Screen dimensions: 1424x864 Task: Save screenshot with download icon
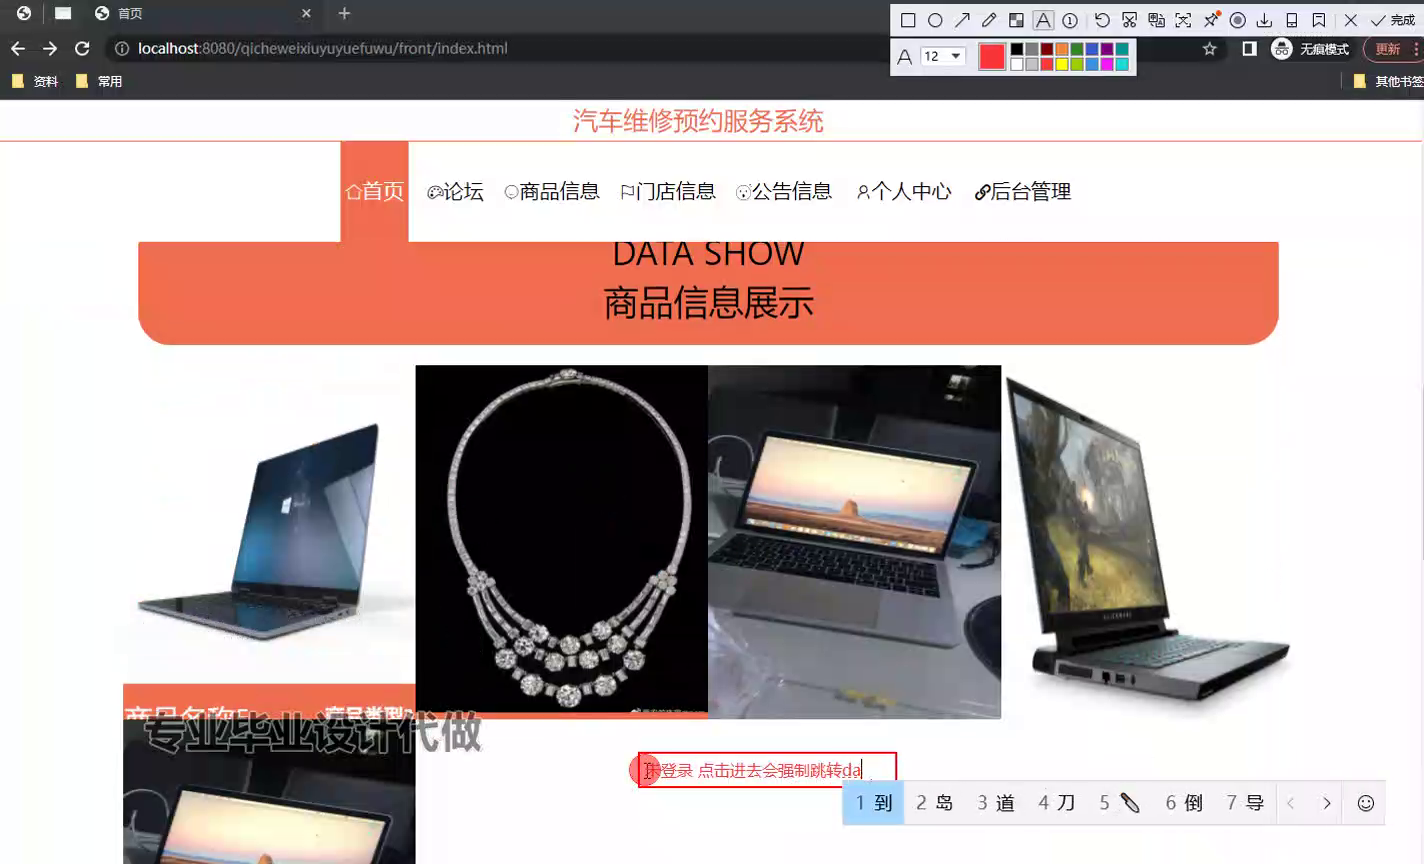(1265, 20)
